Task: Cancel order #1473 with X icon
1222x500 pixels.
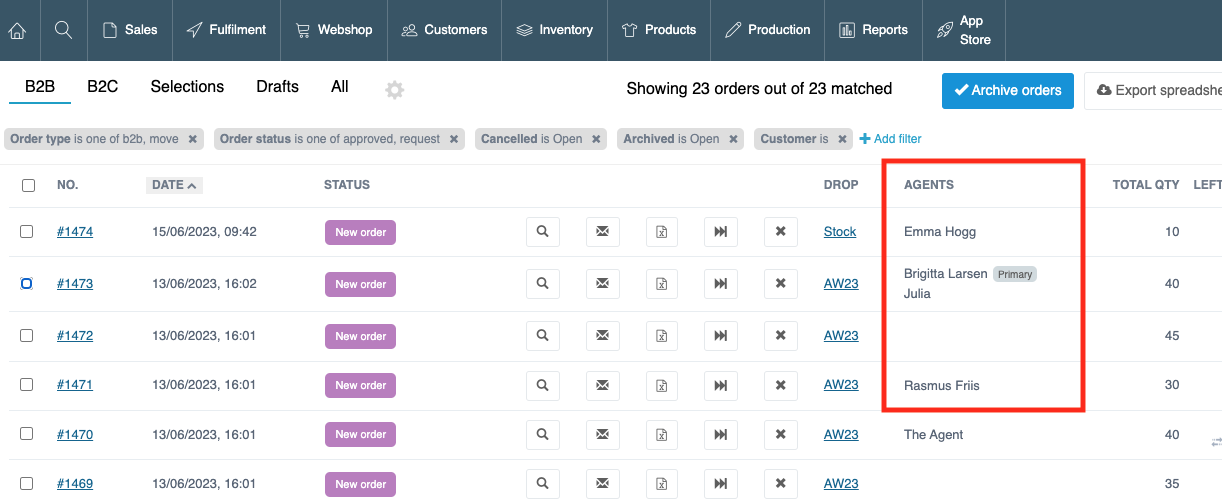Action: click(781, 284)
